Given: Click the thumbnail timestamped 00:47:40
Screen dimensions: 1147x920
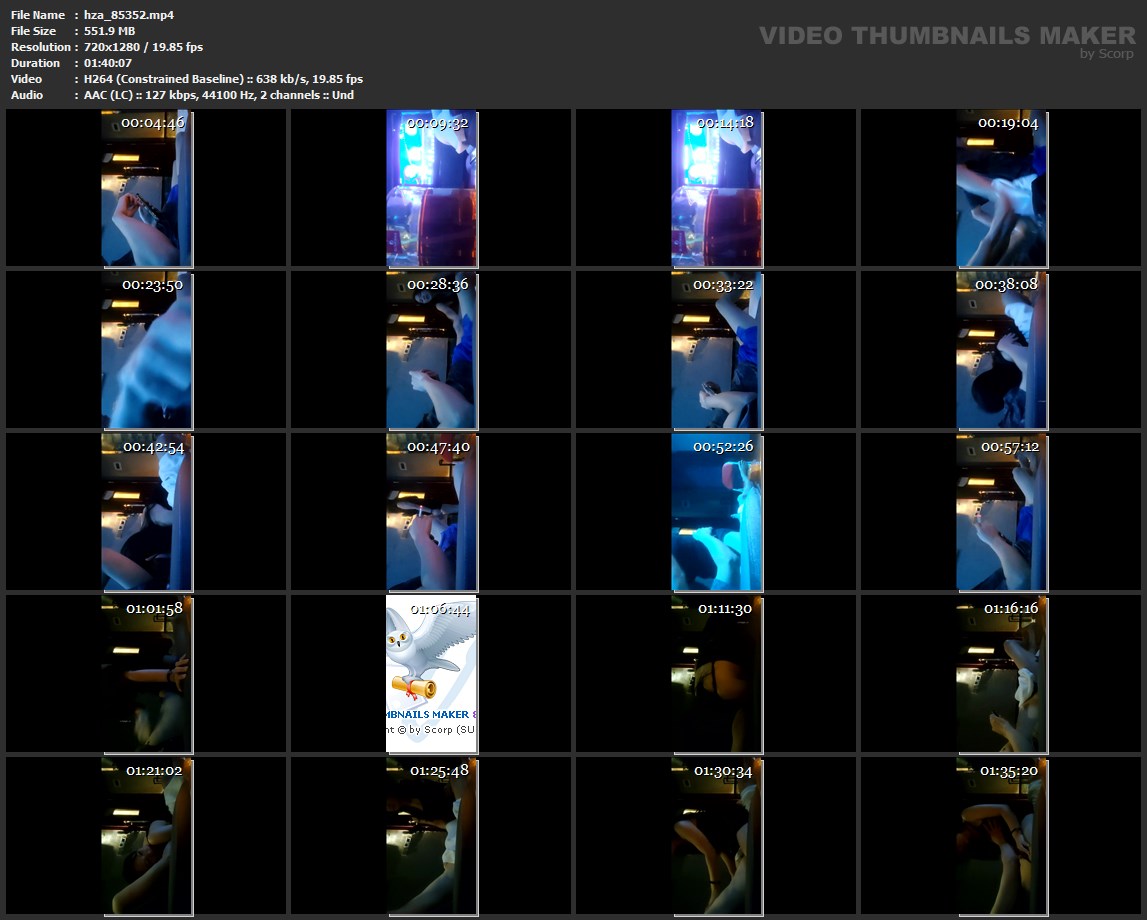Looking at the screenshot, I should pos(432,512).
